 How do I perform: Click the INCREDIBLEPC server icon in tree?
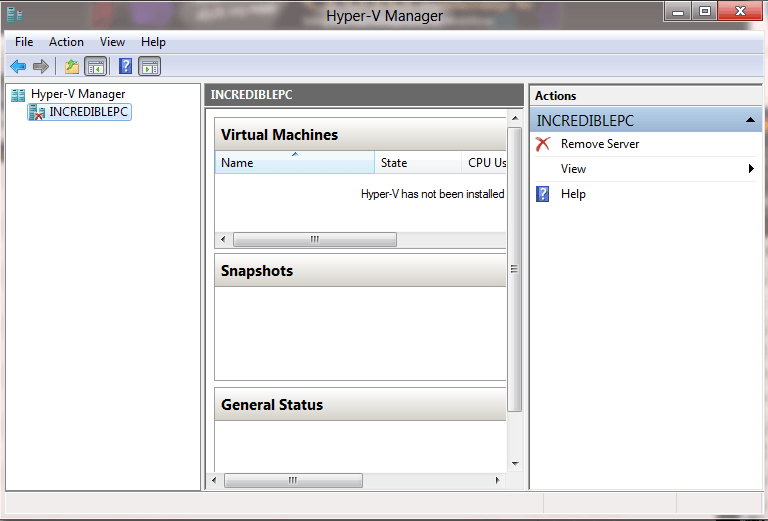pos(37,112)
